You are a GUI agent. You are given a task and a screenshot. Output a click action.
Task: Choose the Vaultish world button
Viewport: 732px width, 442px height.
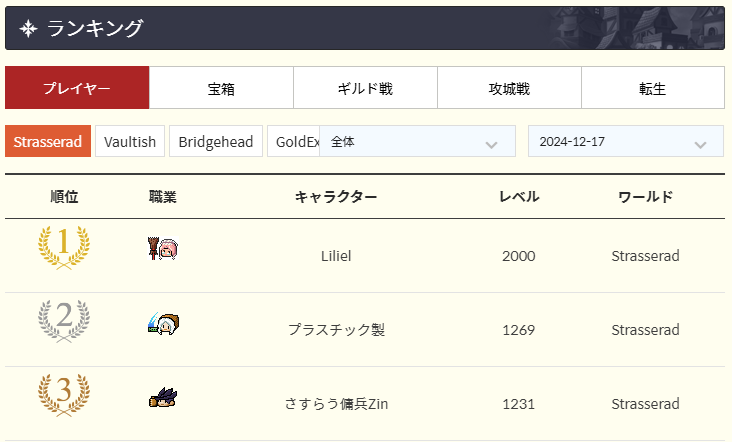click(130, 141)
